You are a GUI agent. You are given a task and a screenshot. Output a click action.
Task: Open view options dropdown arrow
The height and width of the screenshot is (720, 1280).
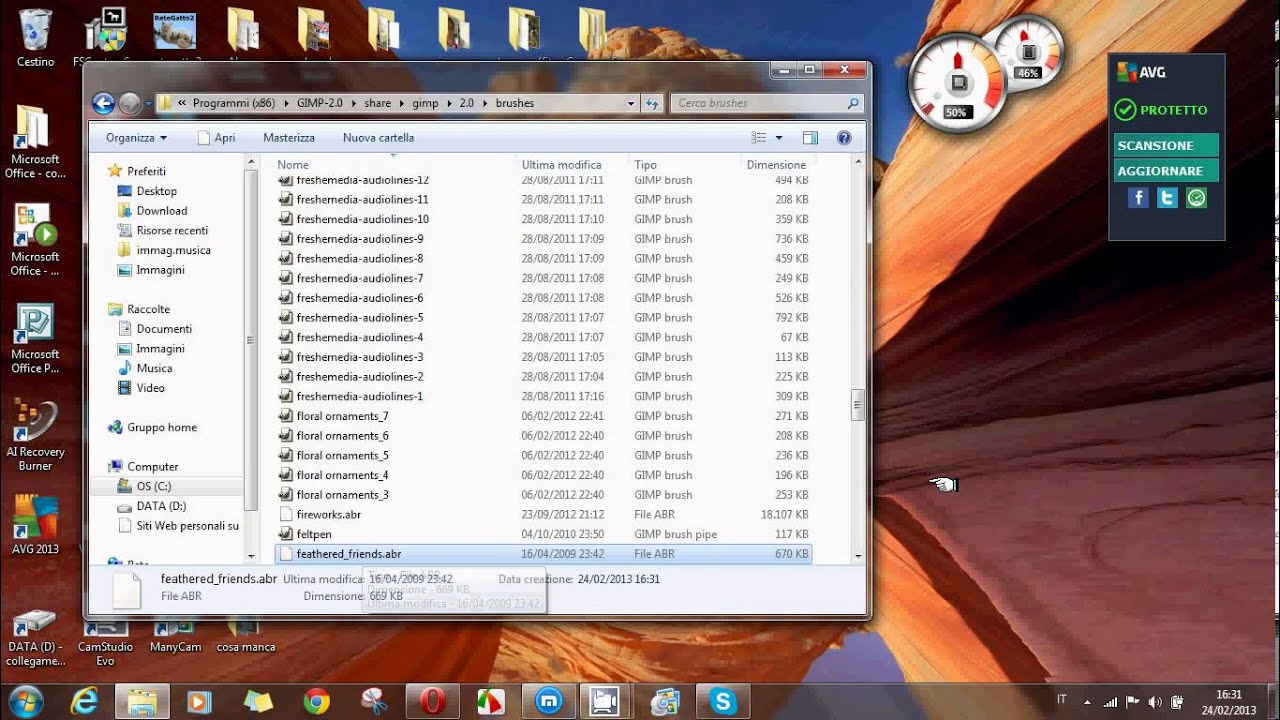coord(779,138)
